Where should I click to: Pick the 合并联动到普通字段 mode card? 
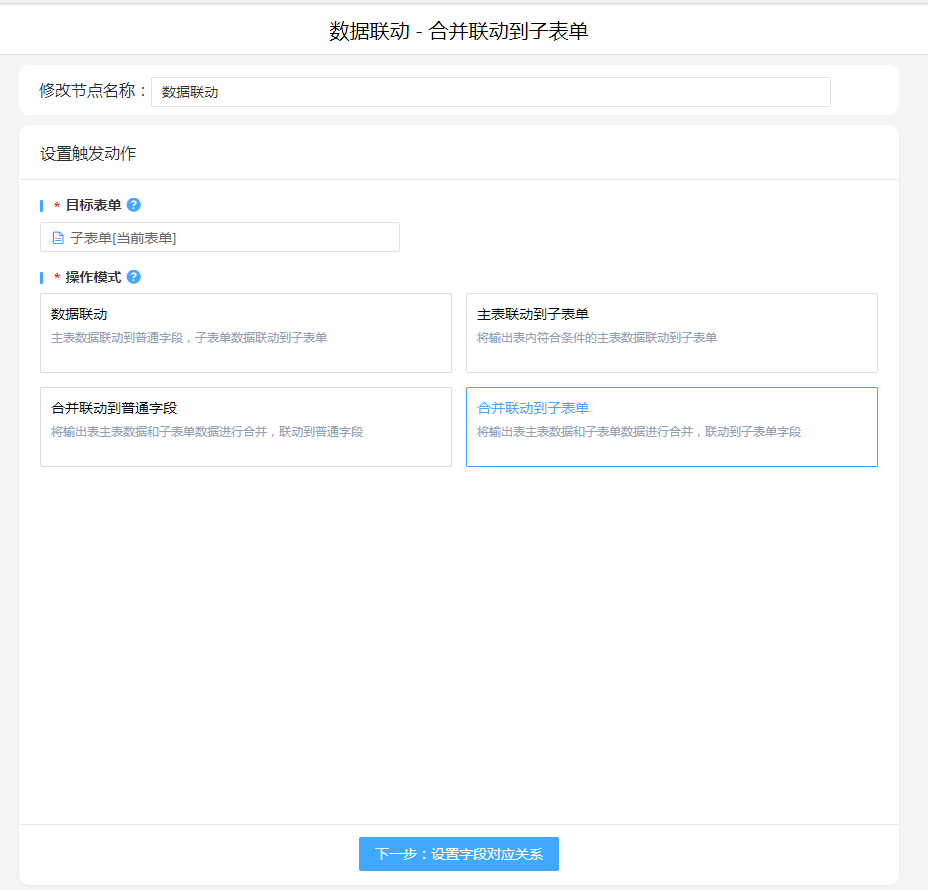tap(245, 426)
